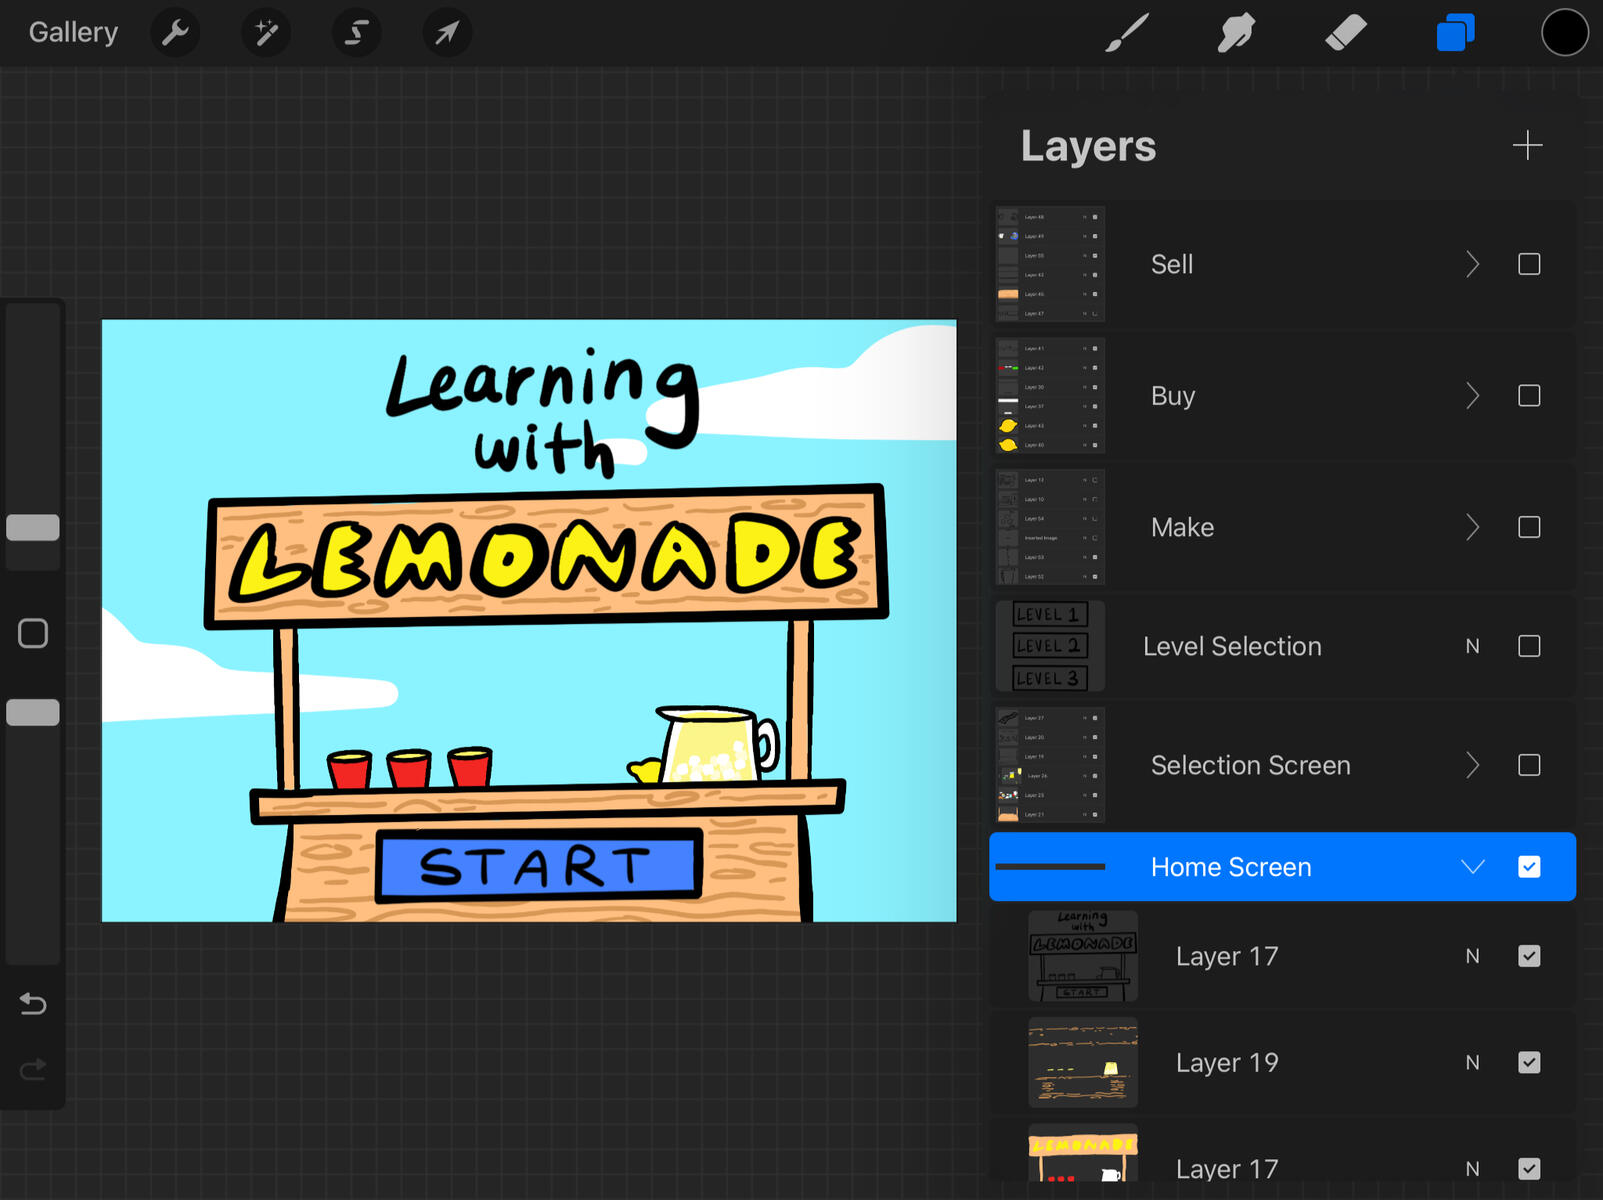1603x1200 pixels.
Task: Toggle visibility of the Sell group
Action: pyautogui.click(x=1528, y=264)
